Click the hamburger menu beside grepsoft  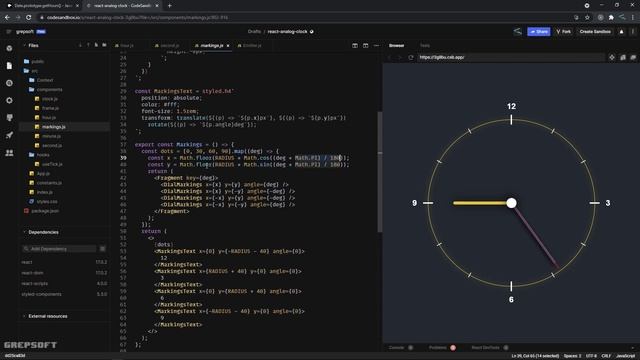coord(9,31)
